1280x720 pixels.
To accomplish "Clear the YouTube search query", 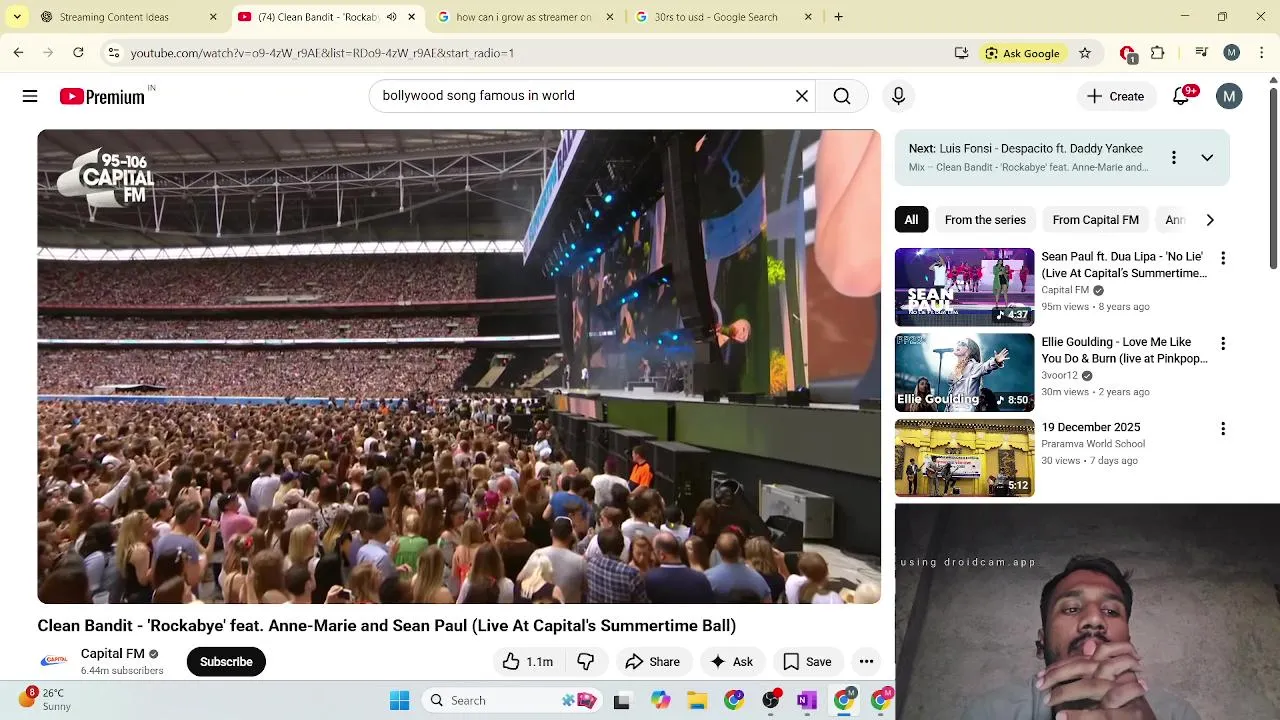I will click(802, 96).
